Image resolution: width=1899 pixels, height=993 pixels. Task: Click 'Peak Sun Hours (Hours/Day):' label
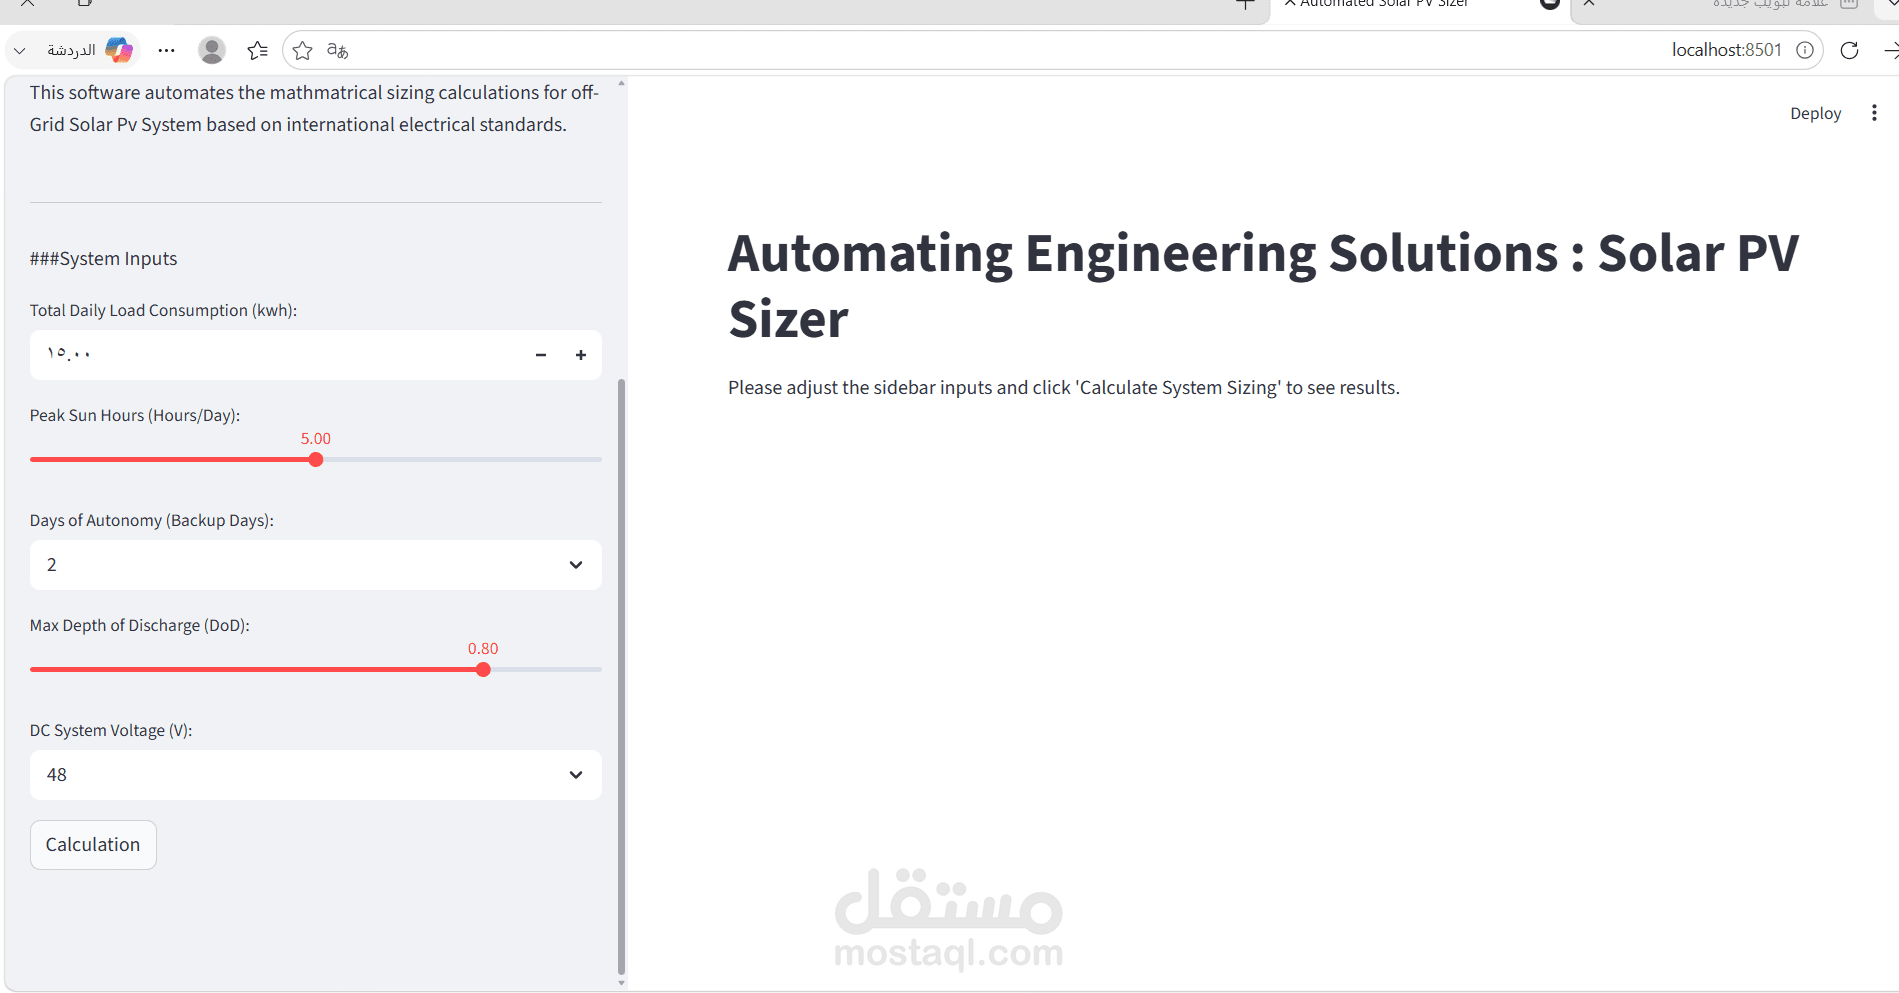click(x=135, y=416)
